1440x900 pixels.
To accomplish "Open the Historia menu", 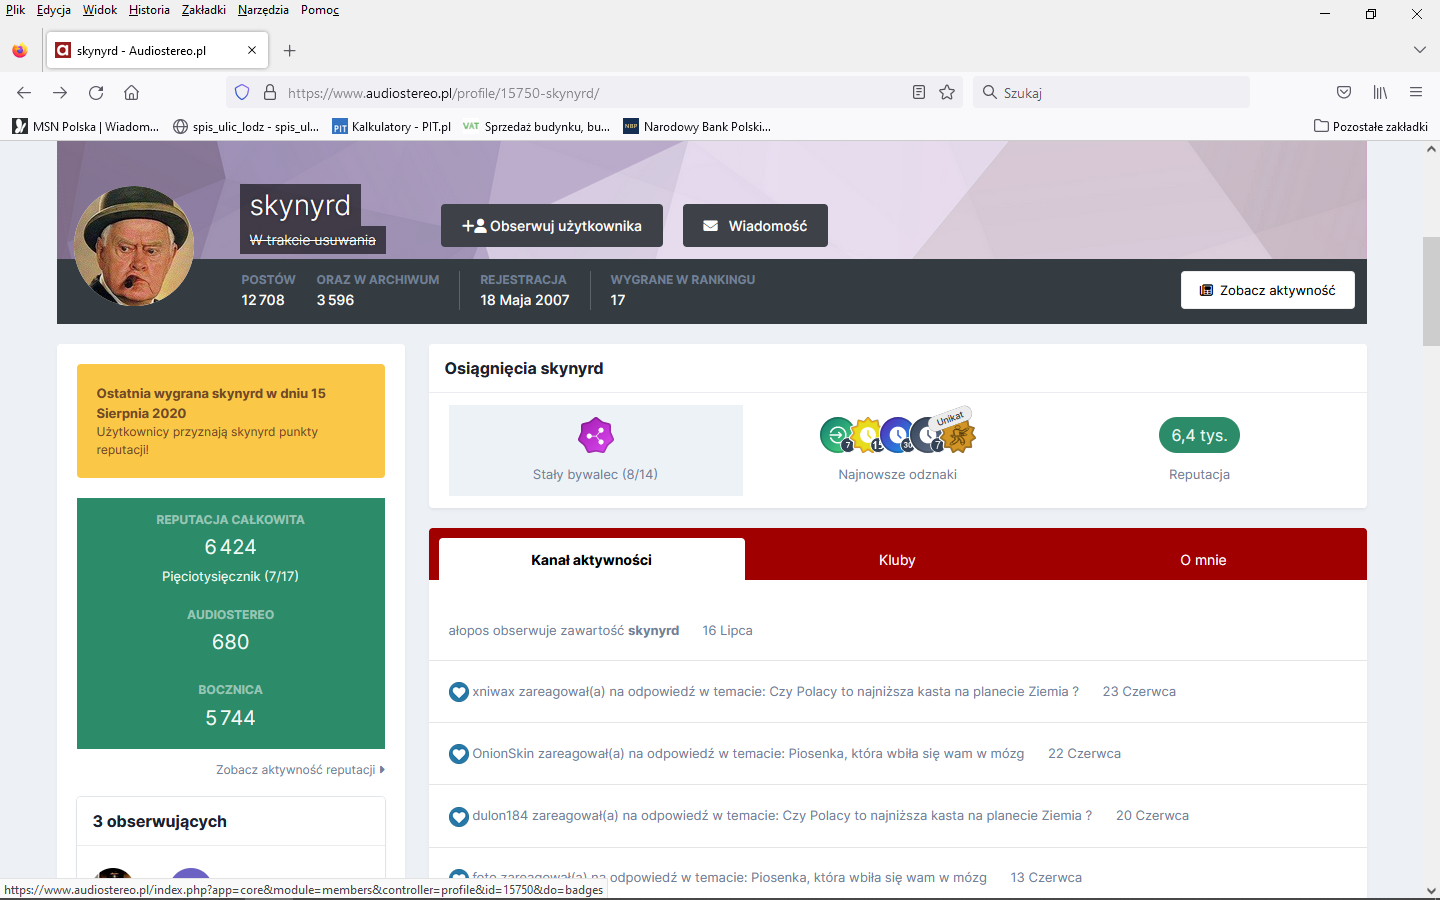I will [x=149, y=10].
